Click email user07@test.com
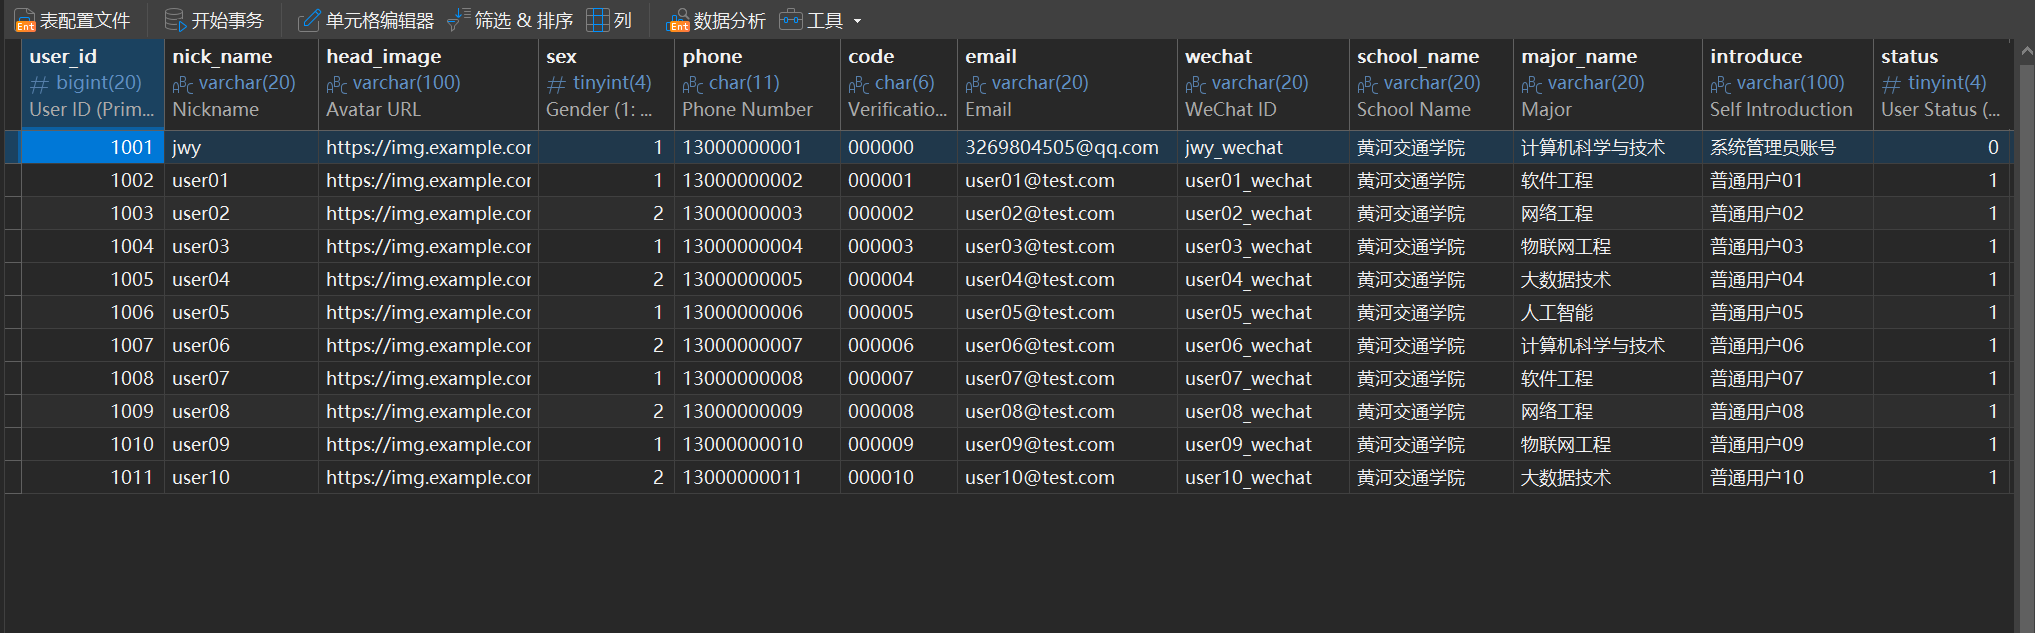The height and width of the screenshot is (633, 2035). [1067, 378]
